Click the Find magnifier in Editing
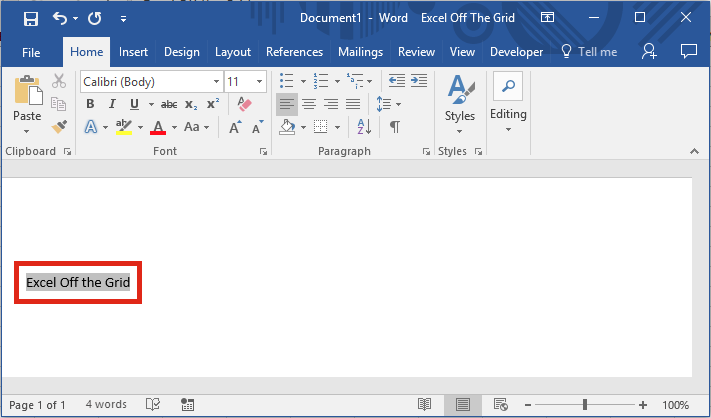 click(x=508, y=86)
